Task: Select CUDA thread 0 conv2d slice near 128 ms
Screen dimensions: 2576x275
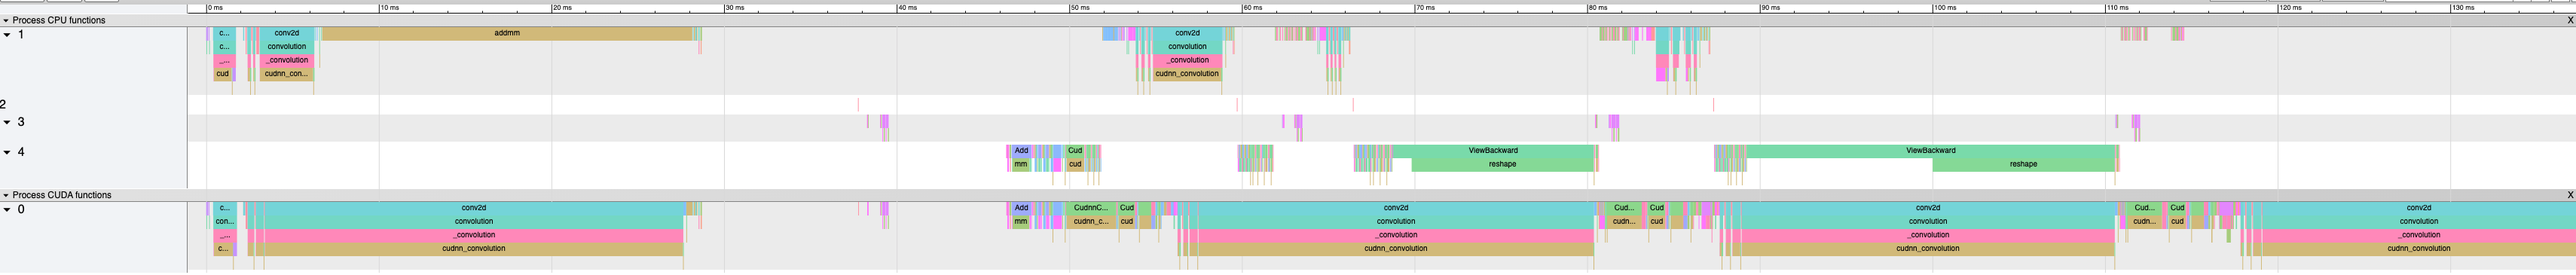Action: point(2419,208)
